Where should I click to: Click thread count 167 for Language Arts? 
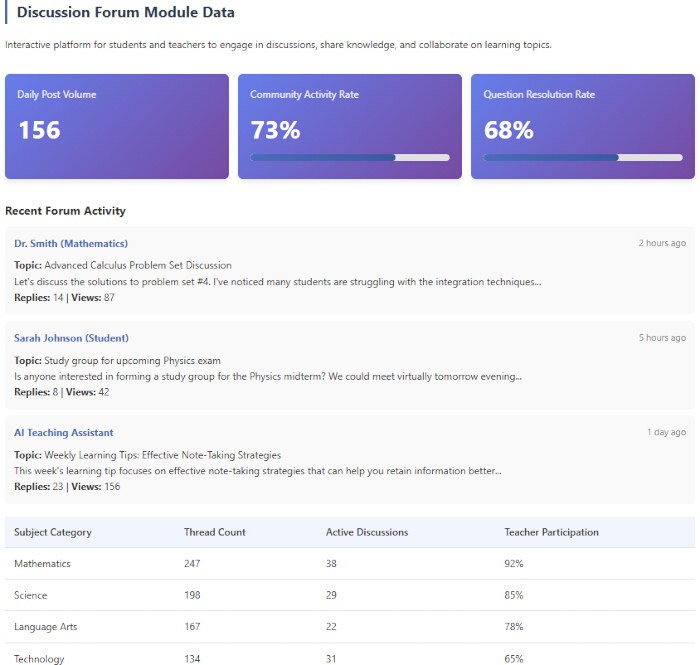tap(192, 627)
